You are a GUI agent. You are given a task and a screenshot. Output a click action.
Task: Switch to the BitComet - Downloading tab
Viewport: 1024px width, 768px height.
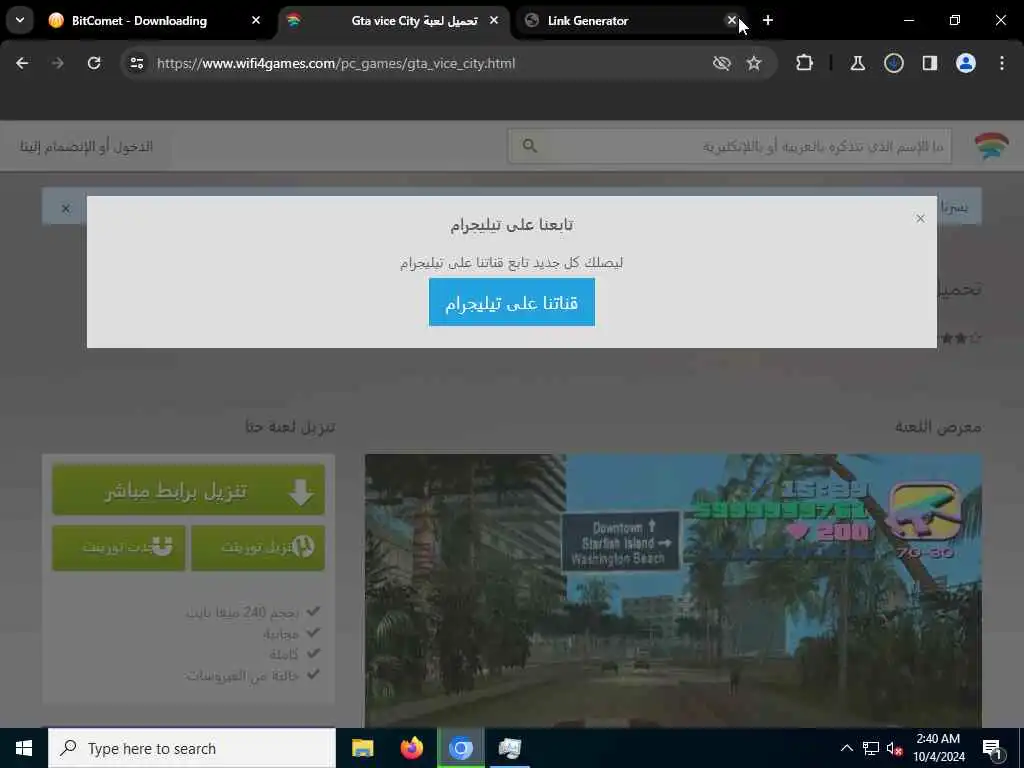[x=155, y=21]
